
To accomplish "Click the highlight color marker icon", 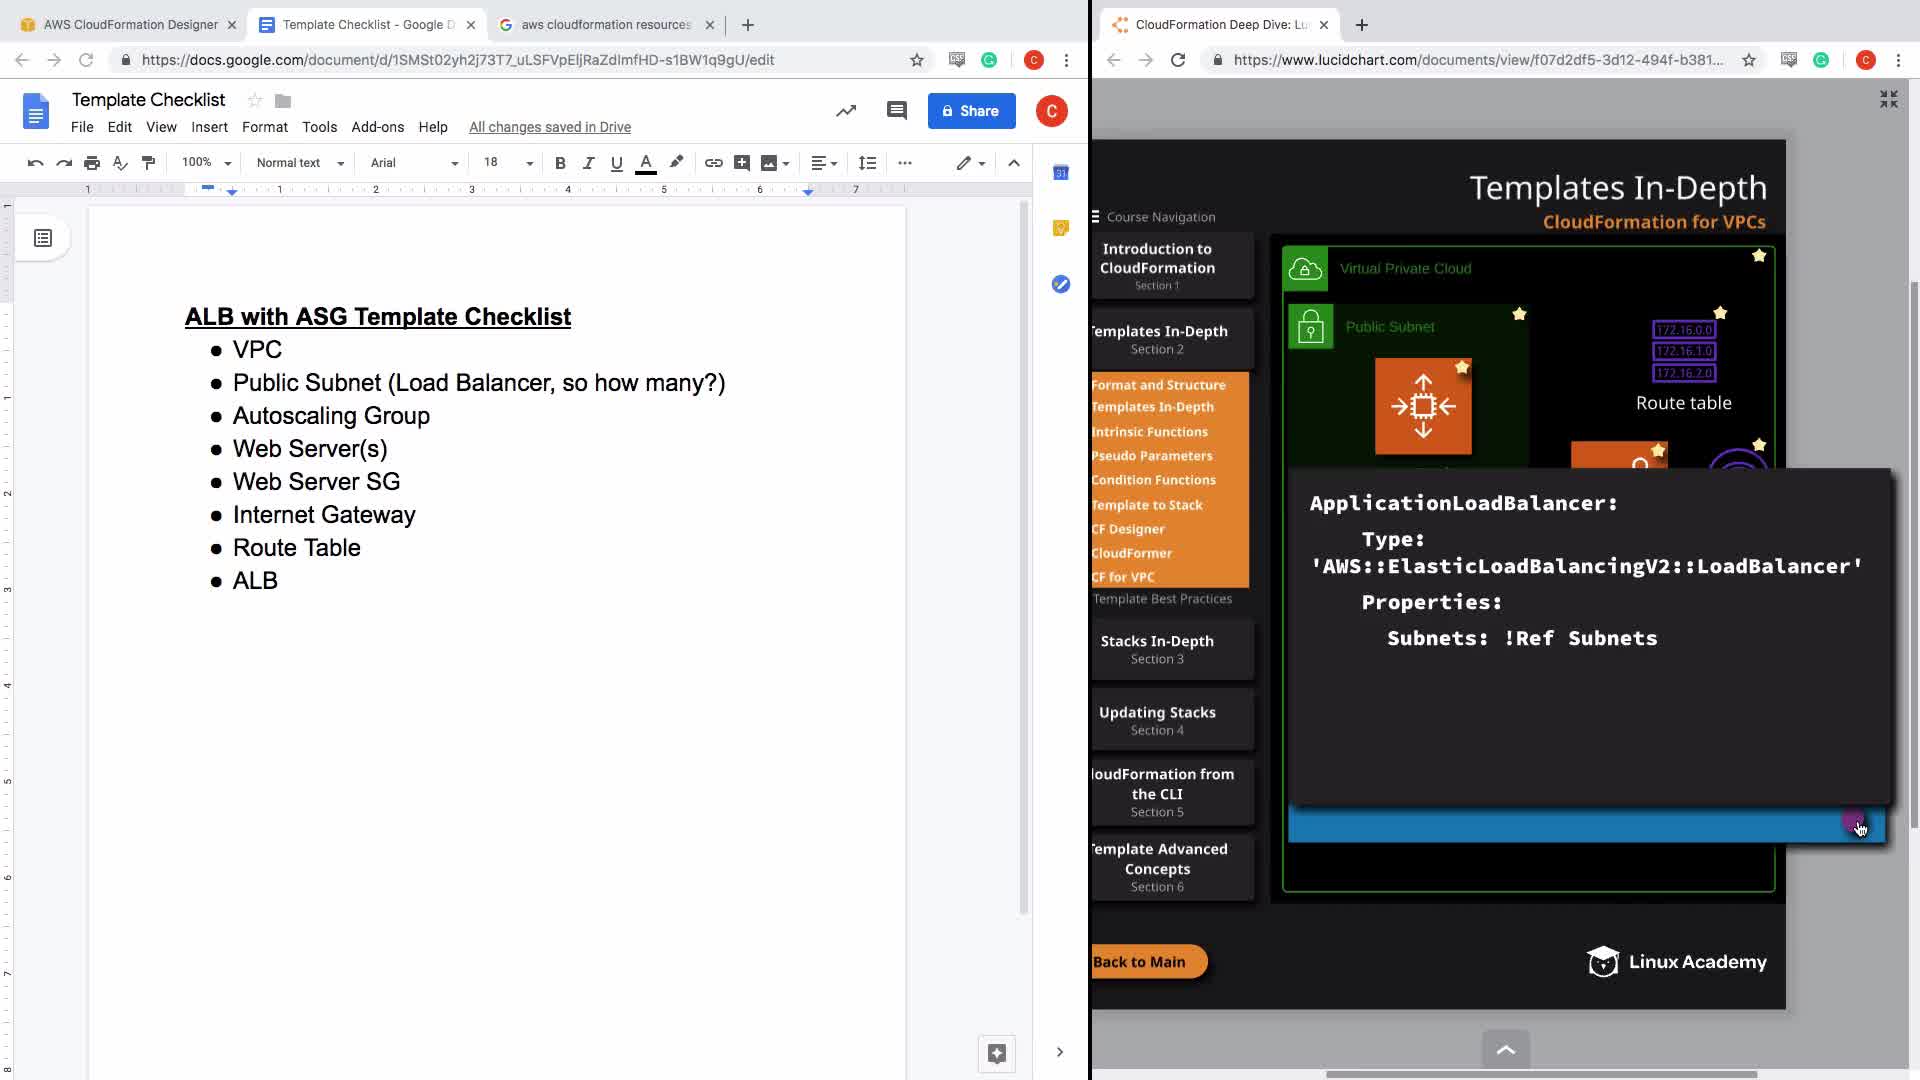I will click(677, 162).
